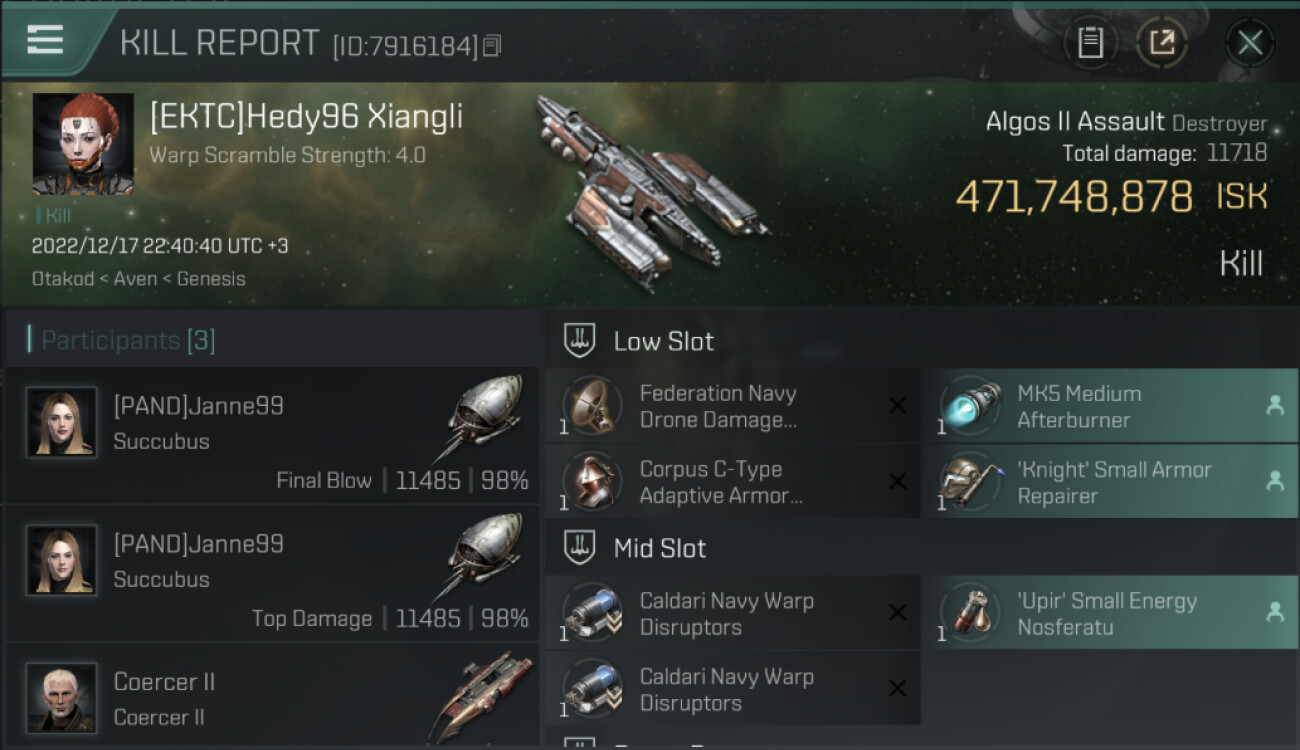Open the Coercer II participant entry
The width and height of the screenshot is (1300, 750).
pos(272,697)
